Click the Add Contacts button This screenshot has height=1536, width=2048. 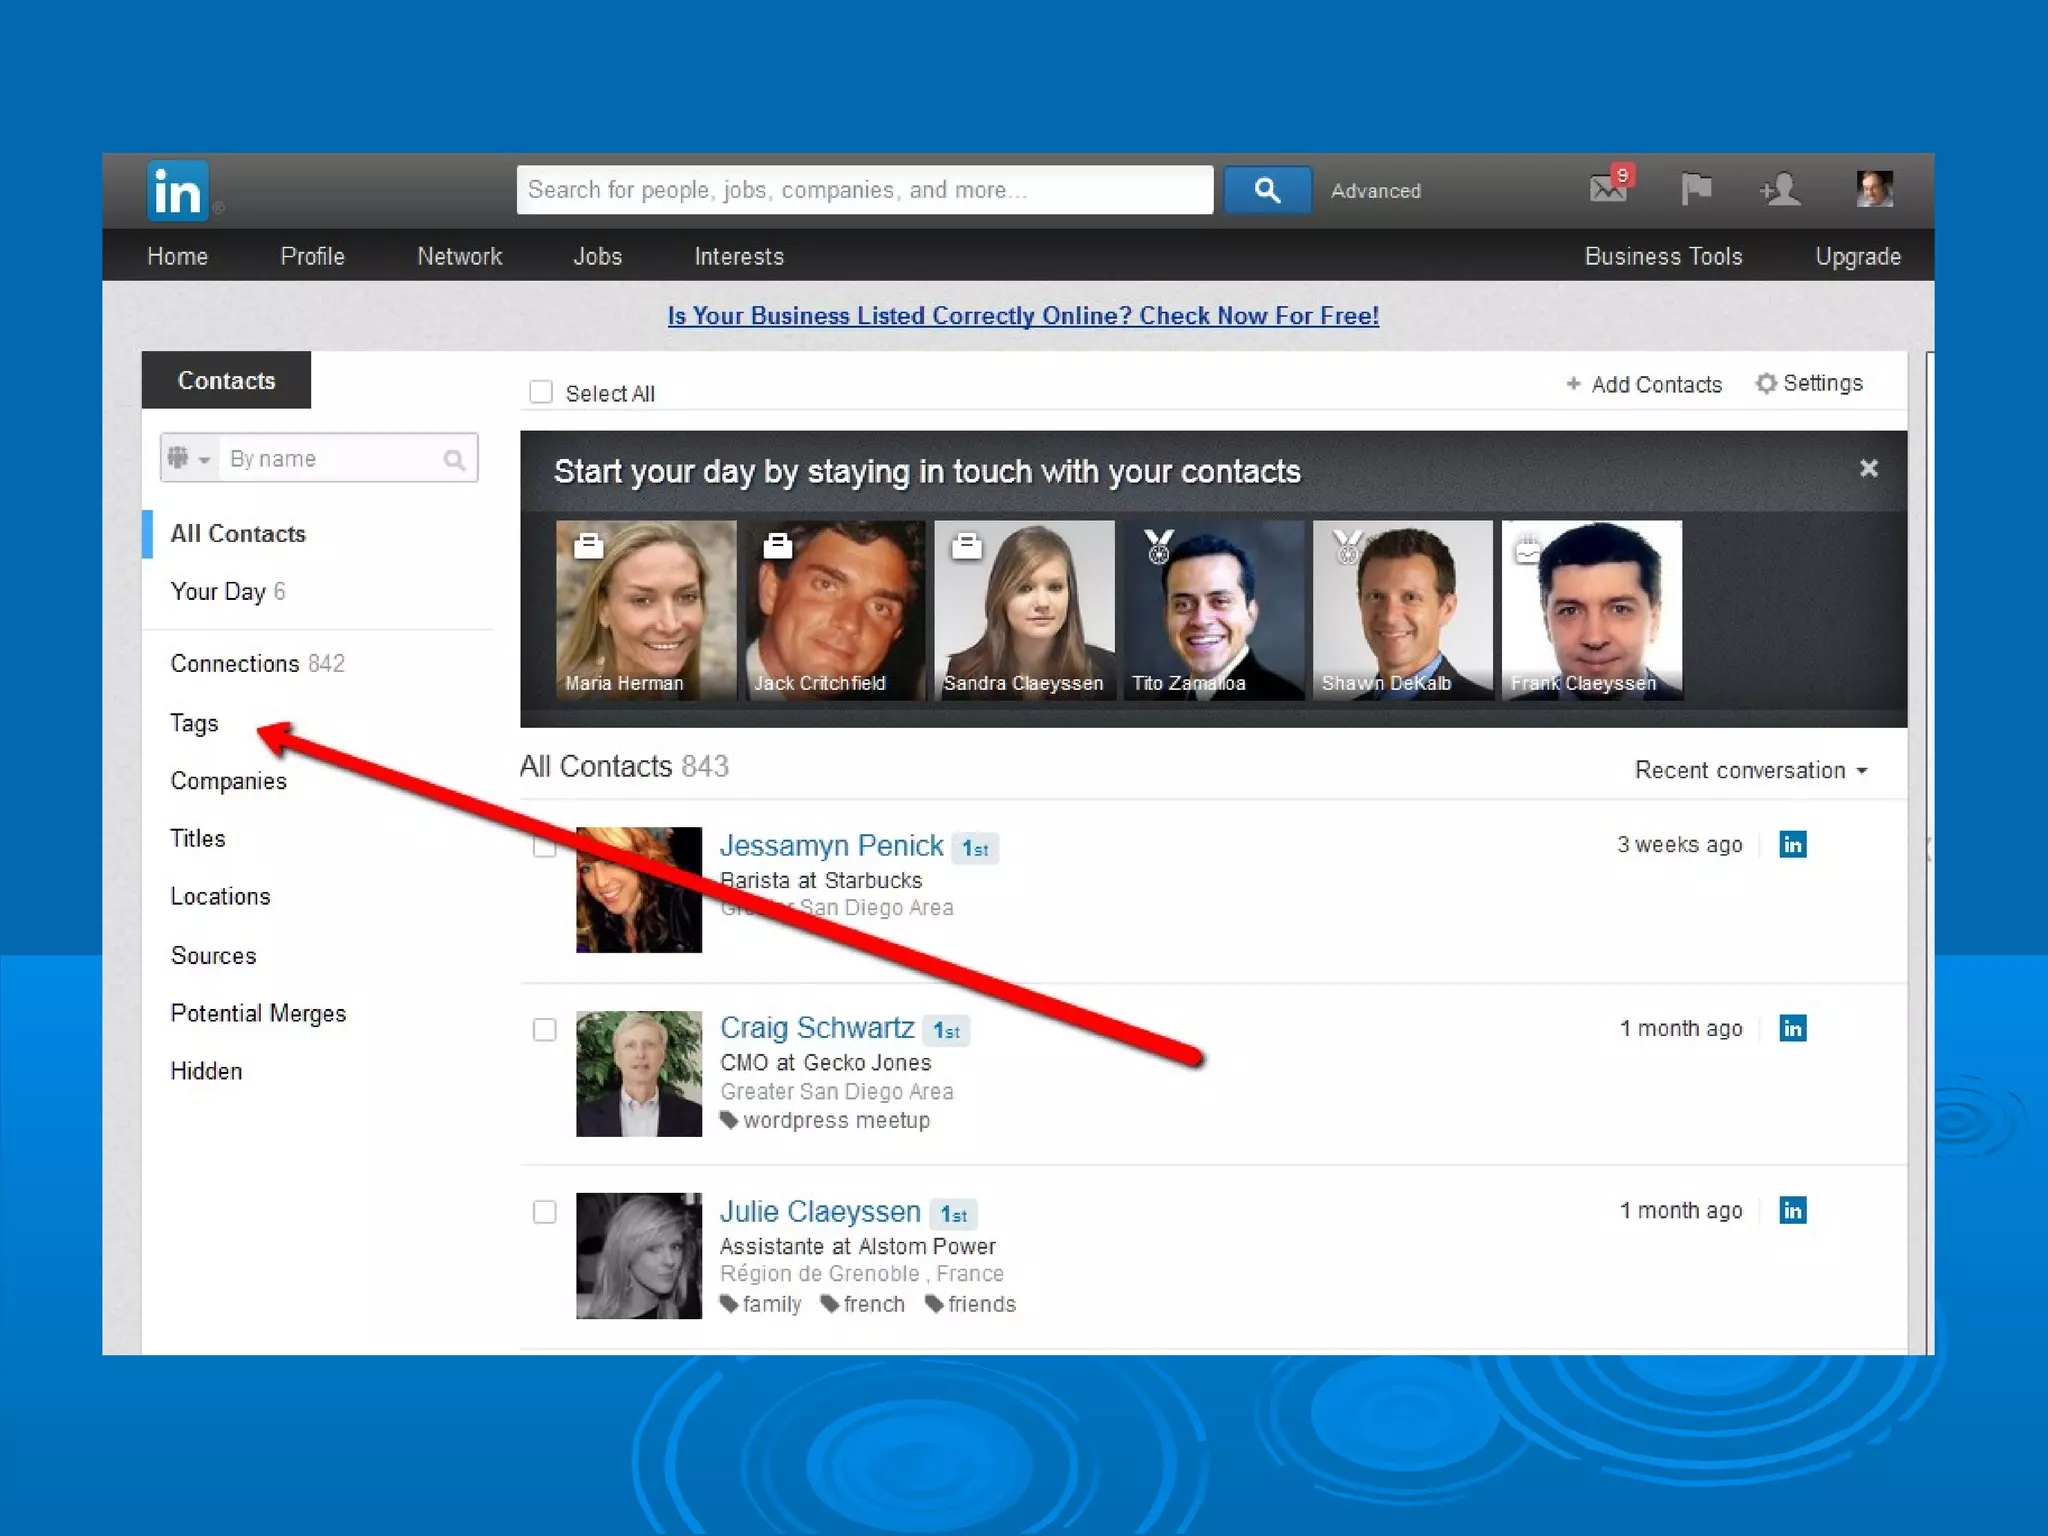pos(1643,385)
